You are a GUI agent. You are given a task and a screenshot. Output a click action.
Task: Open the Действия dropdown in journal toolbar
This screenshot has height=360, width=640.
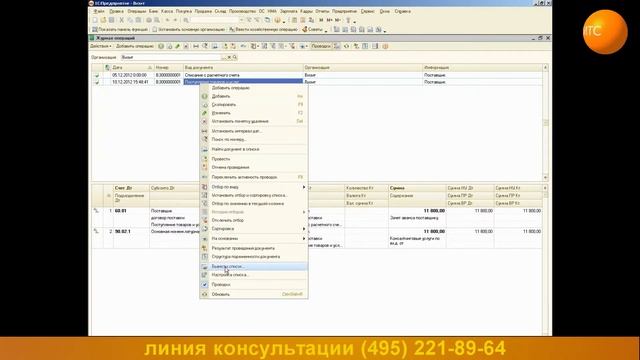click(x=100, y=46)
